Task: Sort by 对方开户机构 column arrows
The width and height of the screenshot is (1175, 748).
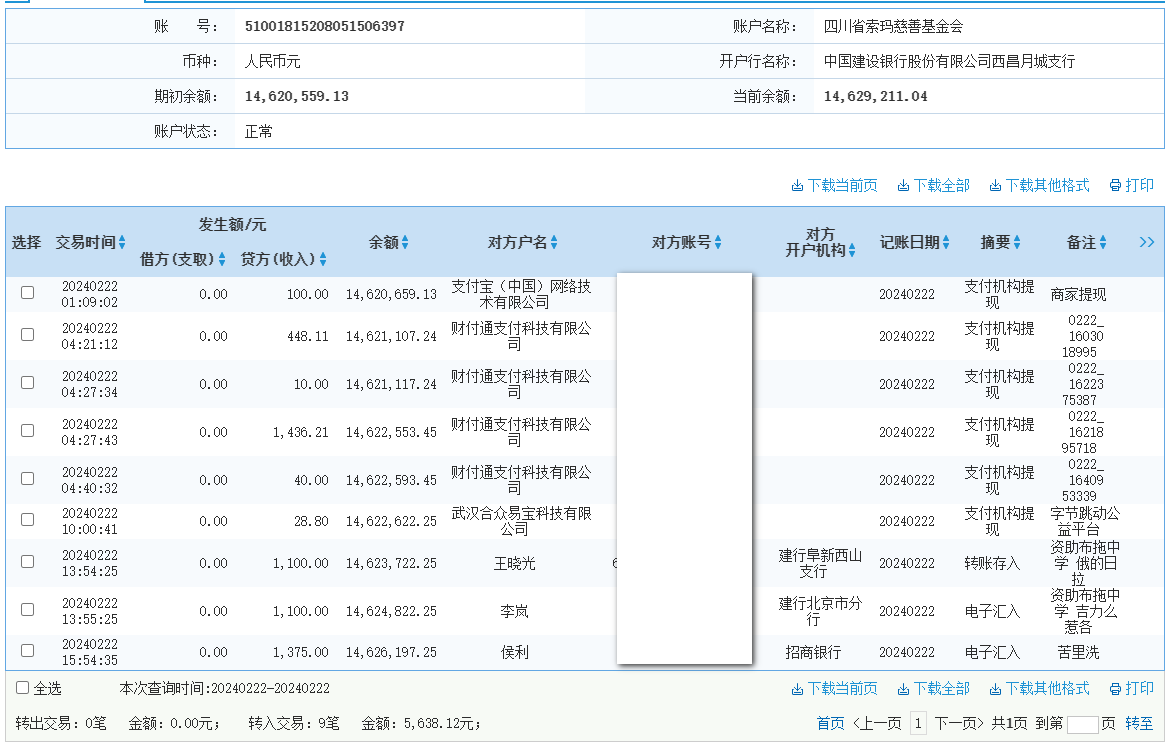Action: tap(852, 250)
